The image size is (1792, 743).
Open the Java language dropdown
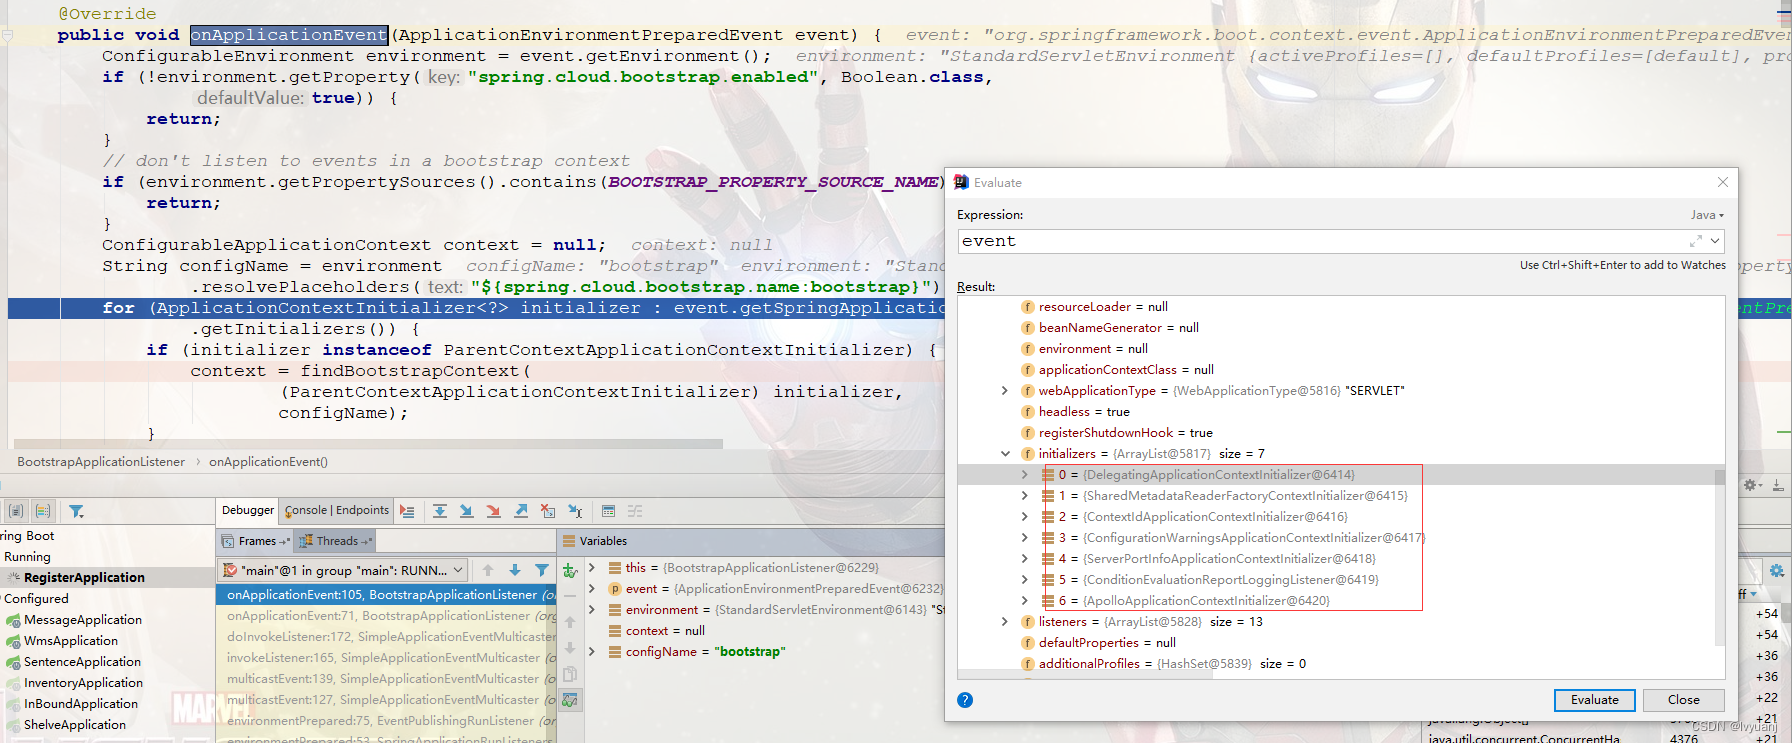coord(1707,215)
